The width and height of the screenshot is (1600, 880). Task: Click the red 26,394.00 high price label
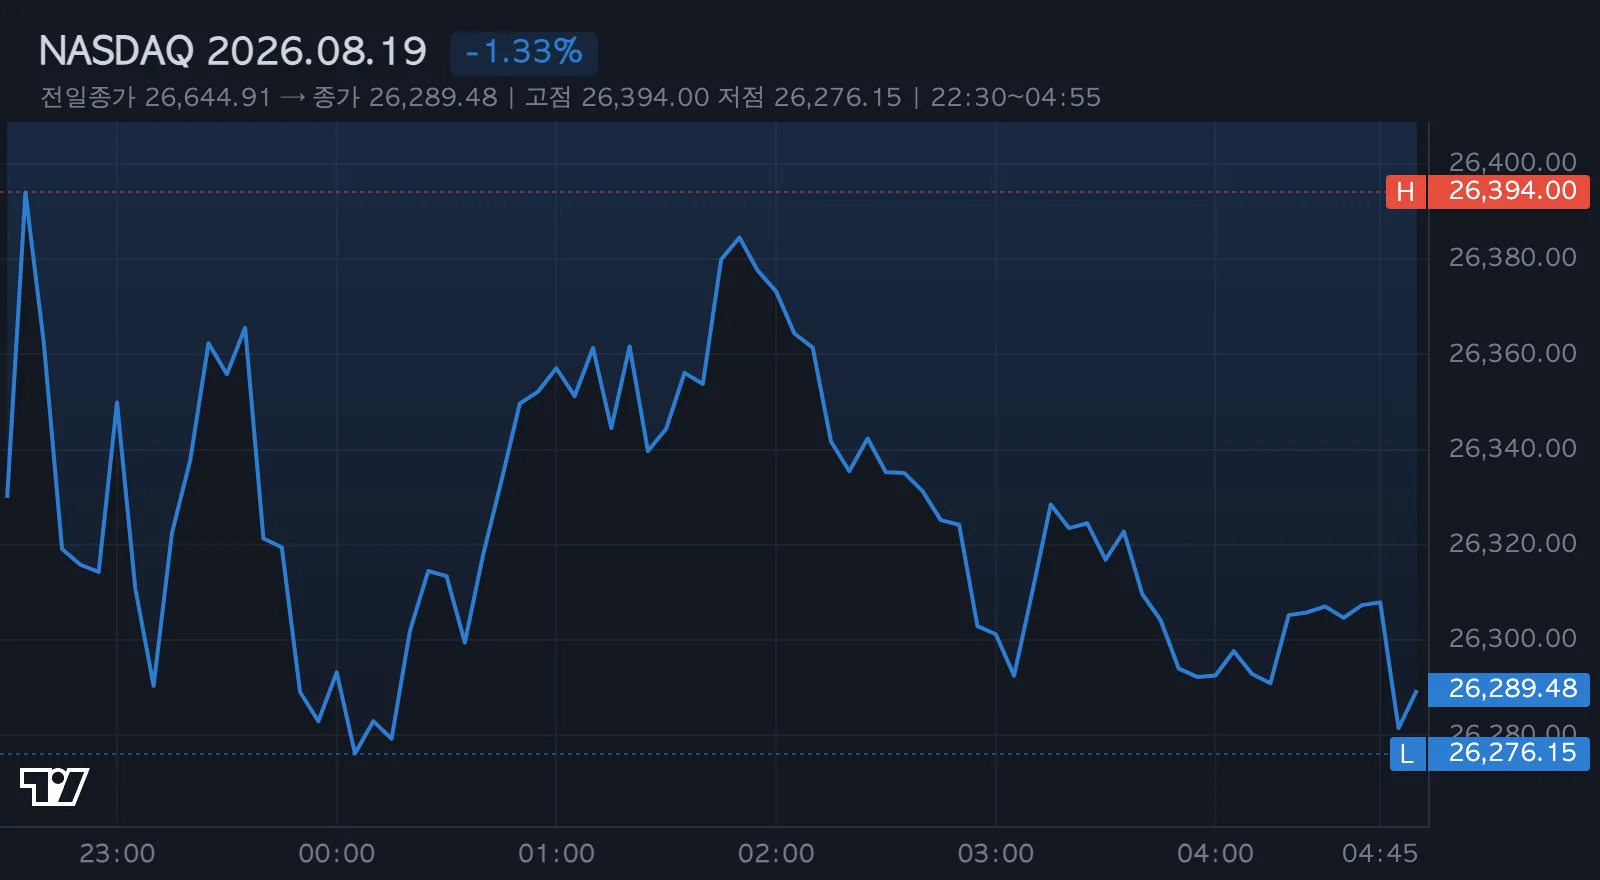click(x=1509, y=191)
